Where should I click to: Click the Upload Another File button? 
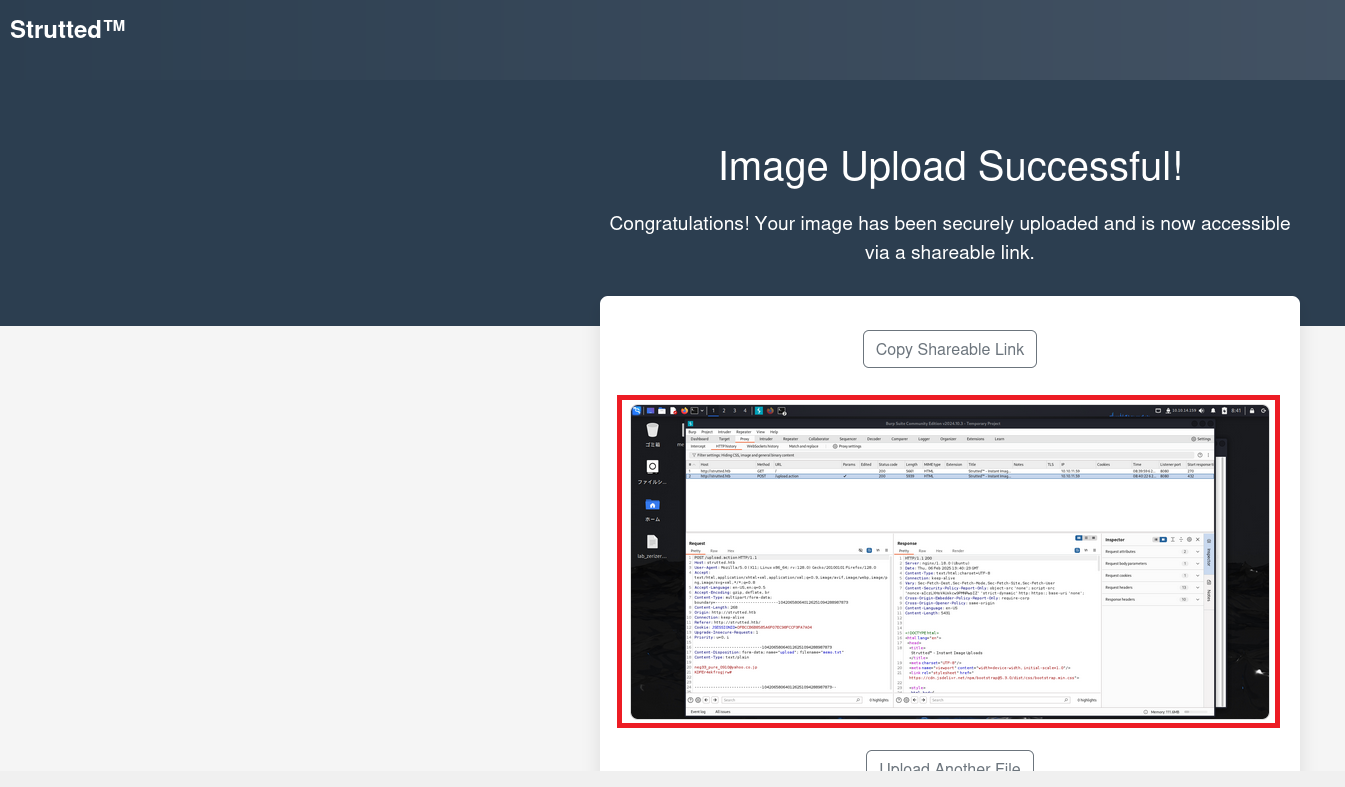950,767
